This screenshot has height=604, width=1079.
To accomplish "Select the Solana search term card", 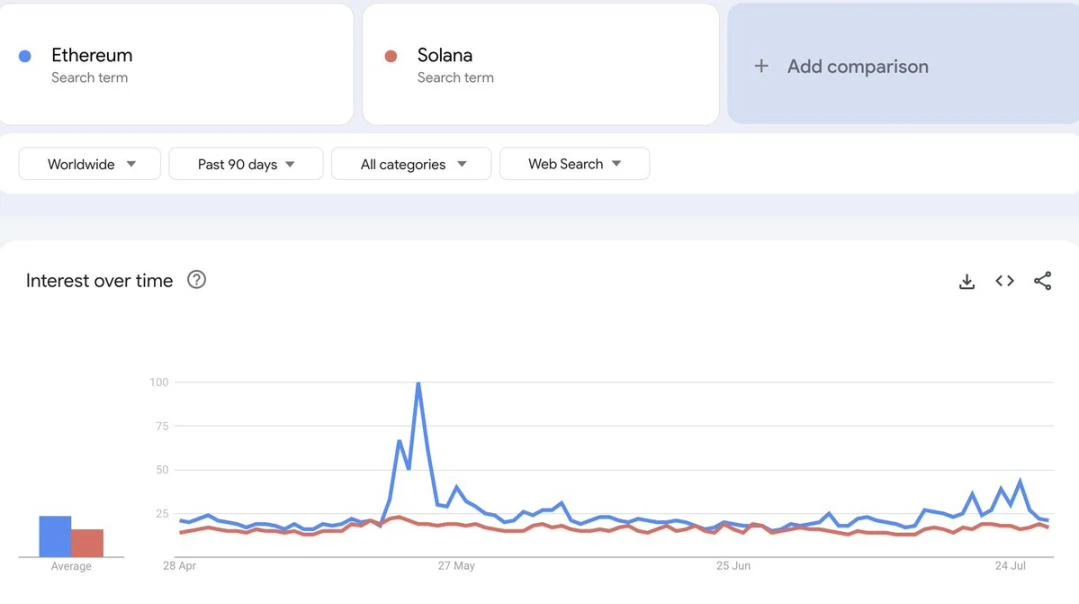I will [541, 63].
